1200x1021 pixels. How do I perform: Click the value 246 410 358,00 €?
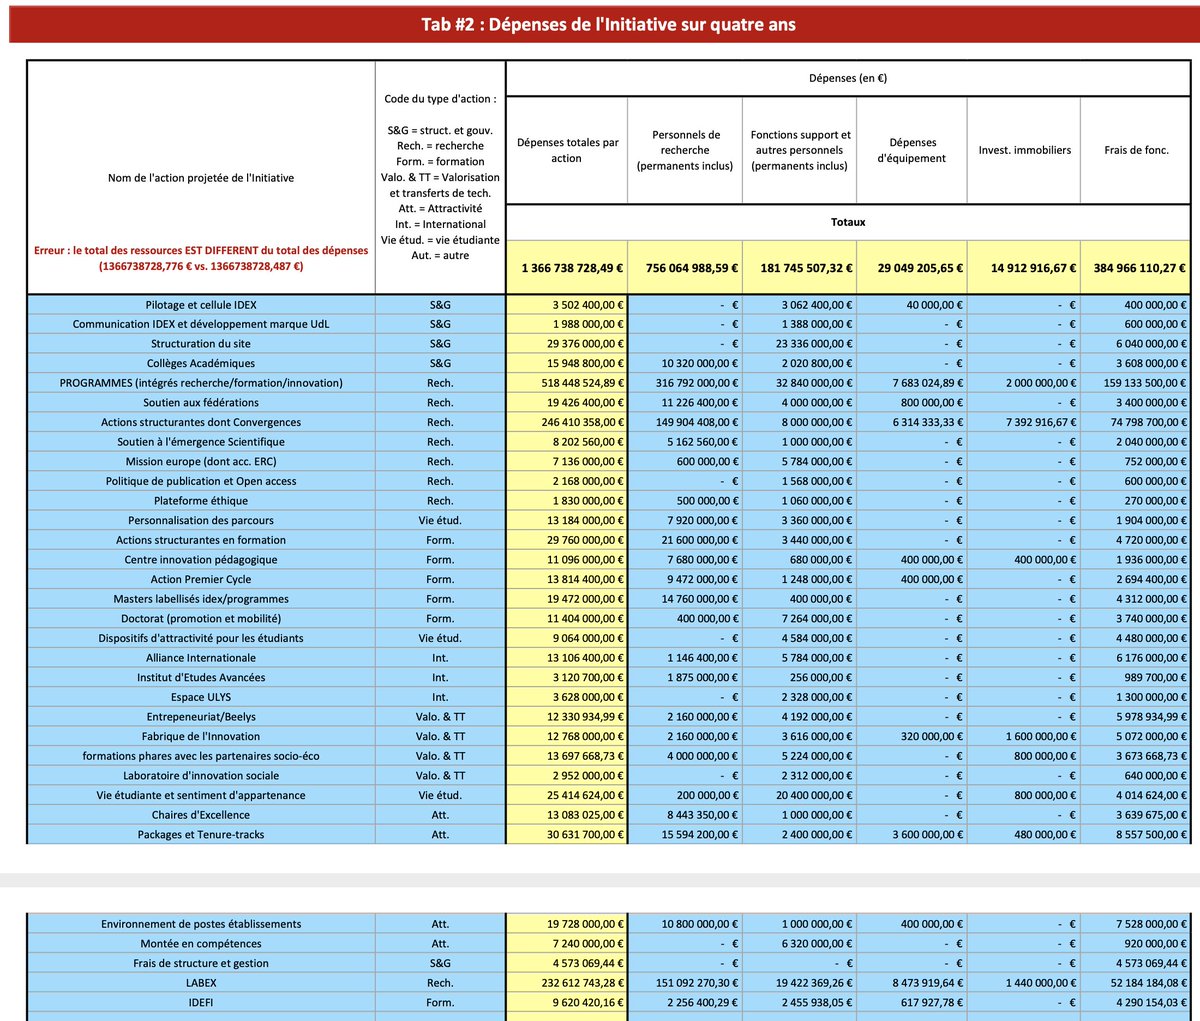567,422
